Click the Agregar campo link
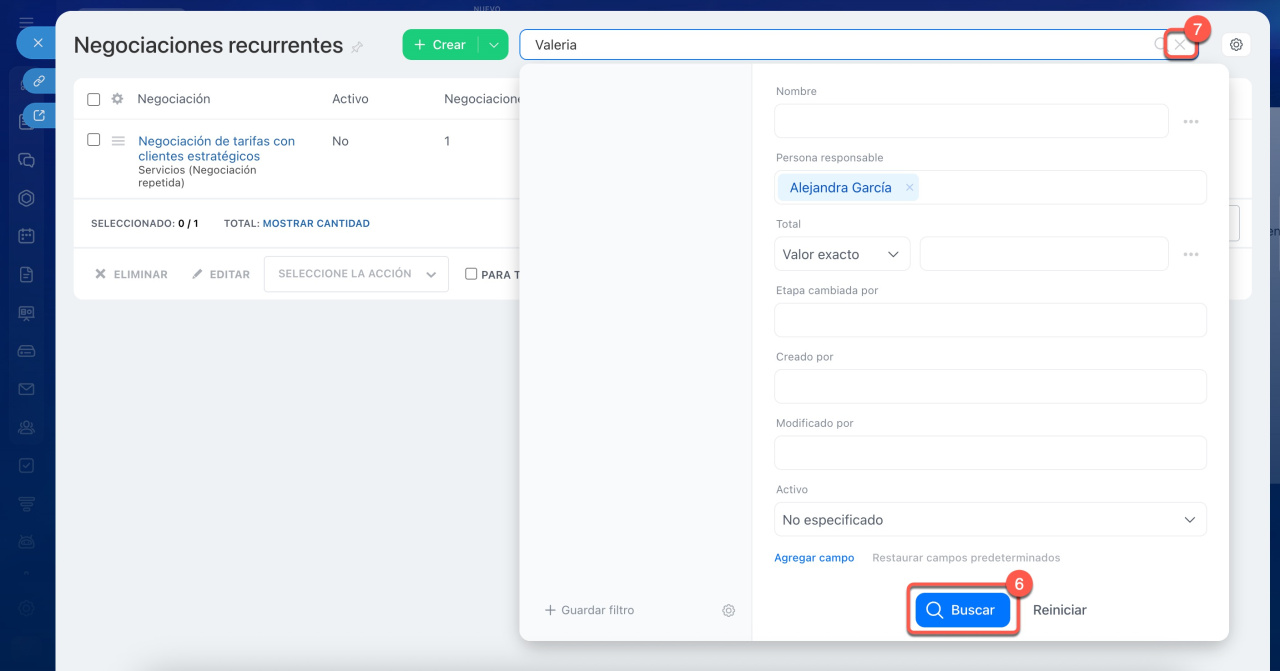Screen dimensions: 1280x671 [814, 558]
